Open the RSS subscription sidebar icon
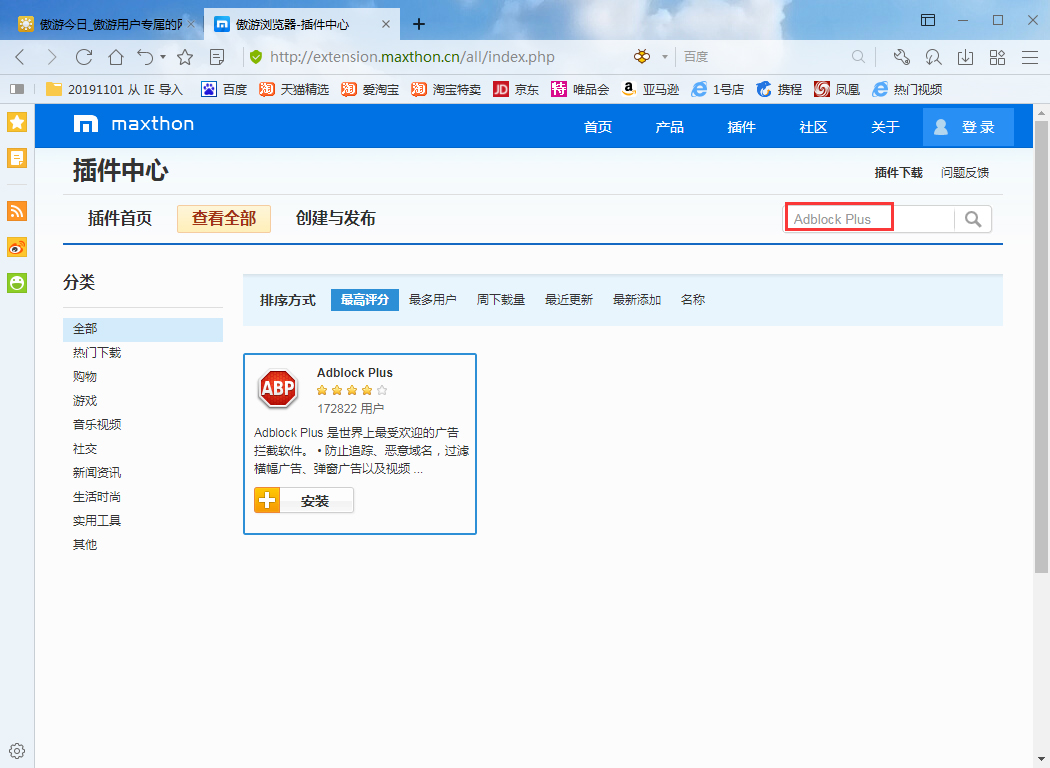Viewport: 1050px width, 768px height. (16, 211)
